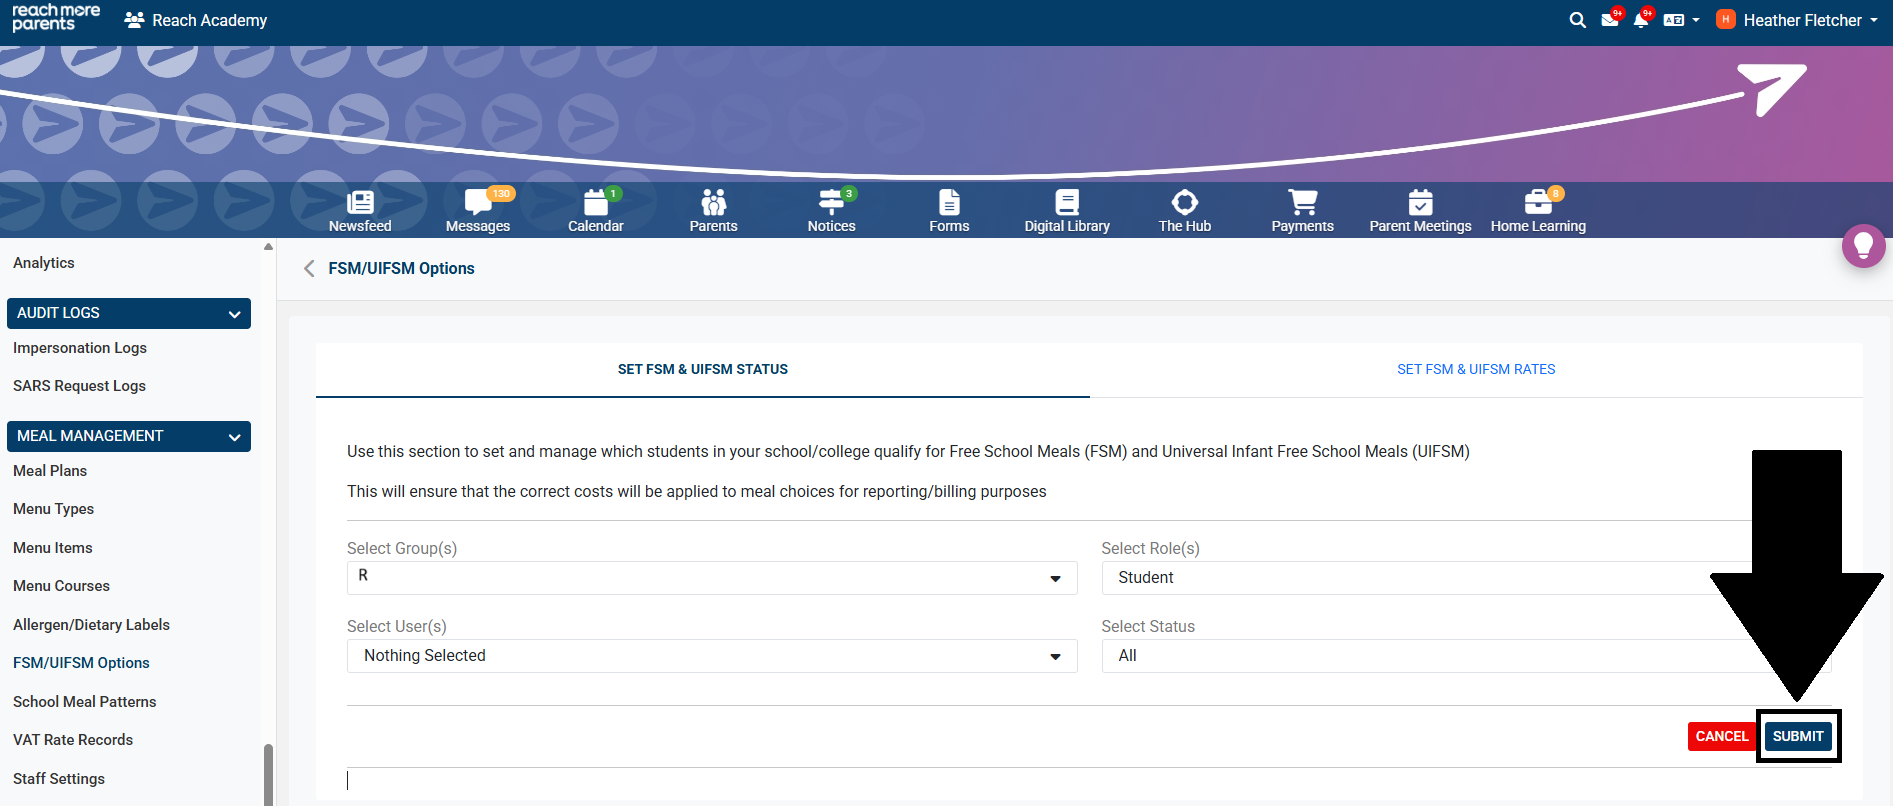The height and width of the screenshot is (806, 1893).
Task: Click the search magnifier icon
Action: coord(1577,20)
